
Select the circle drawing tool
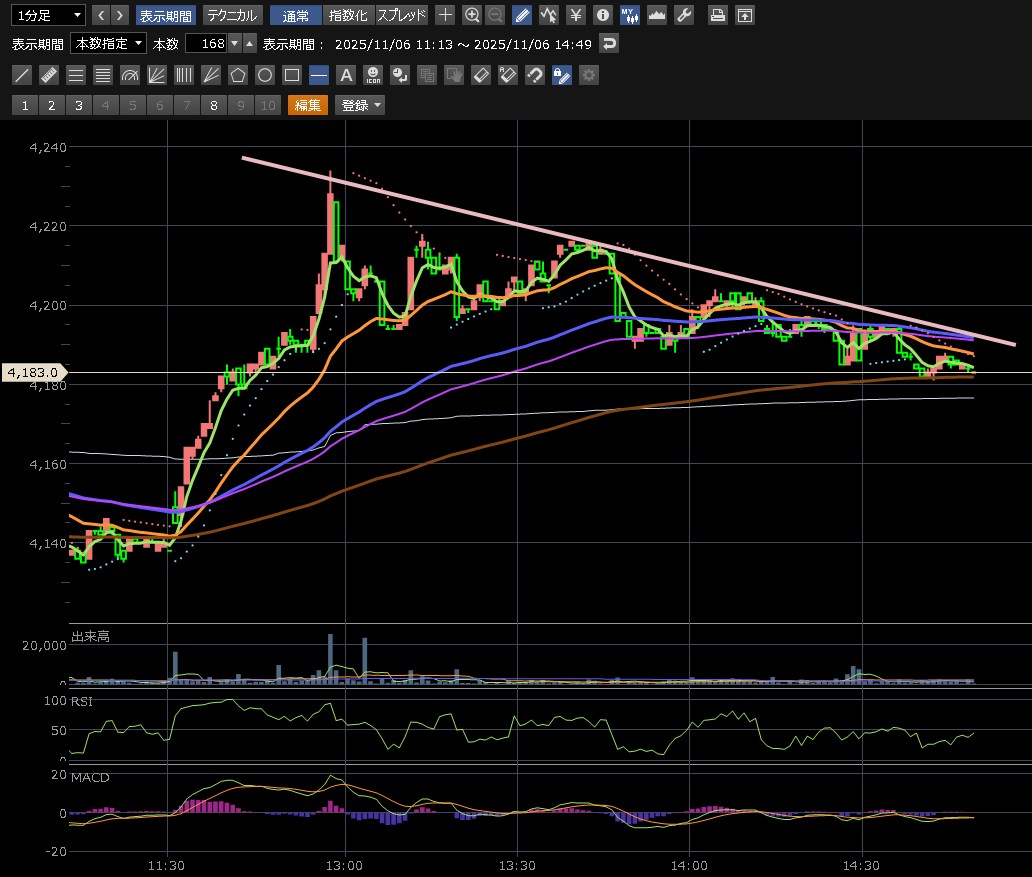(265, 75)
